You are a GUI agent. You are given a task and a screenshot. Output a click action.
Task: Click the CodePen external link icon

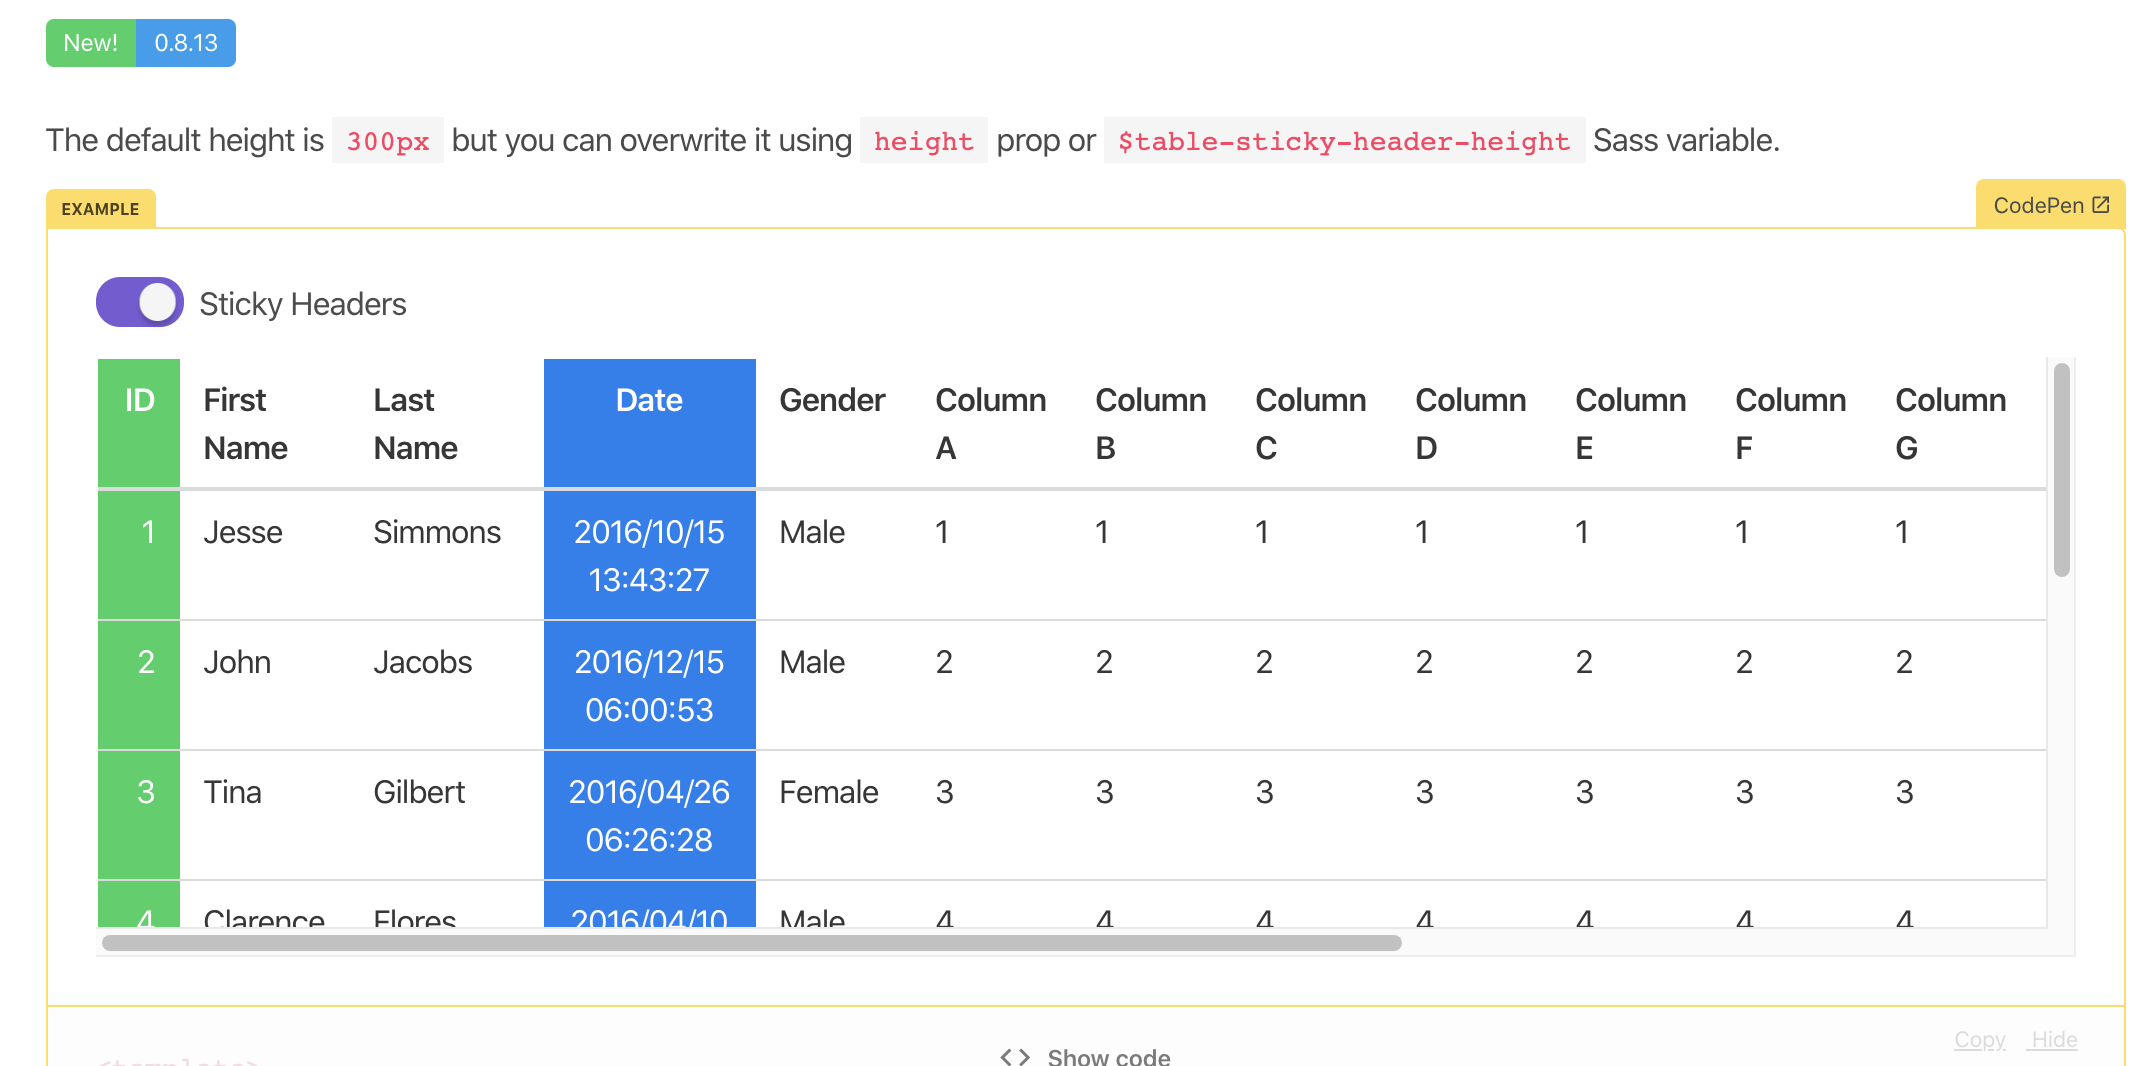point(2100,204)
